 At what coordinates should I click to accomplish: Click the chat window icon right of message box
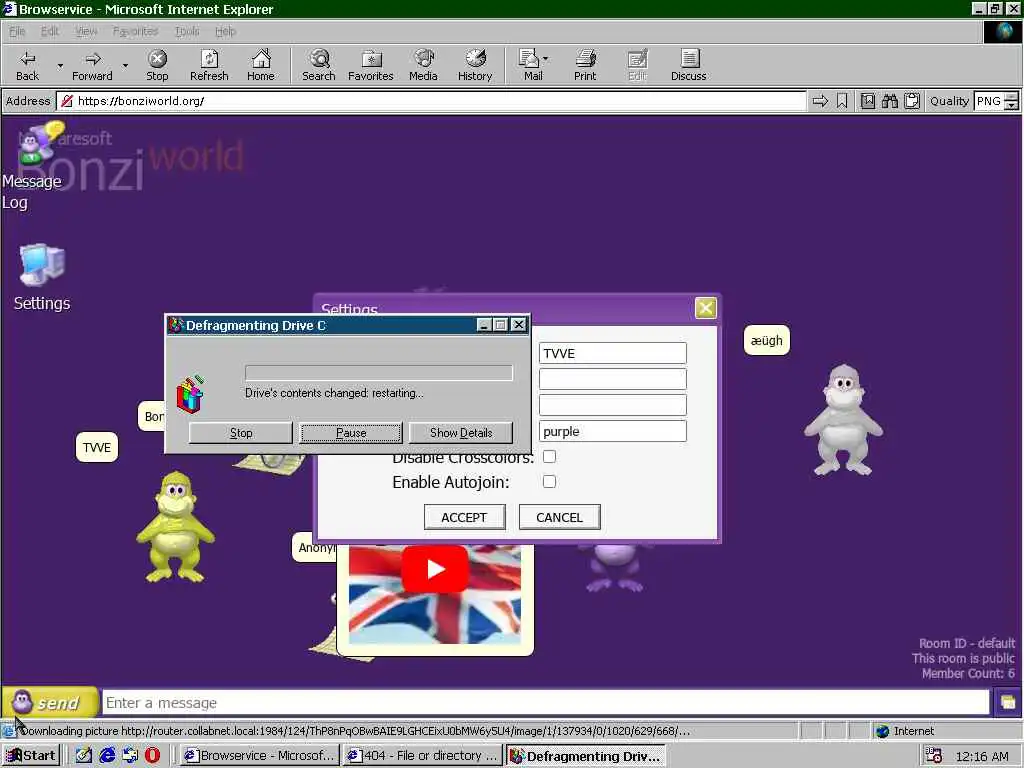point(1008,703)
